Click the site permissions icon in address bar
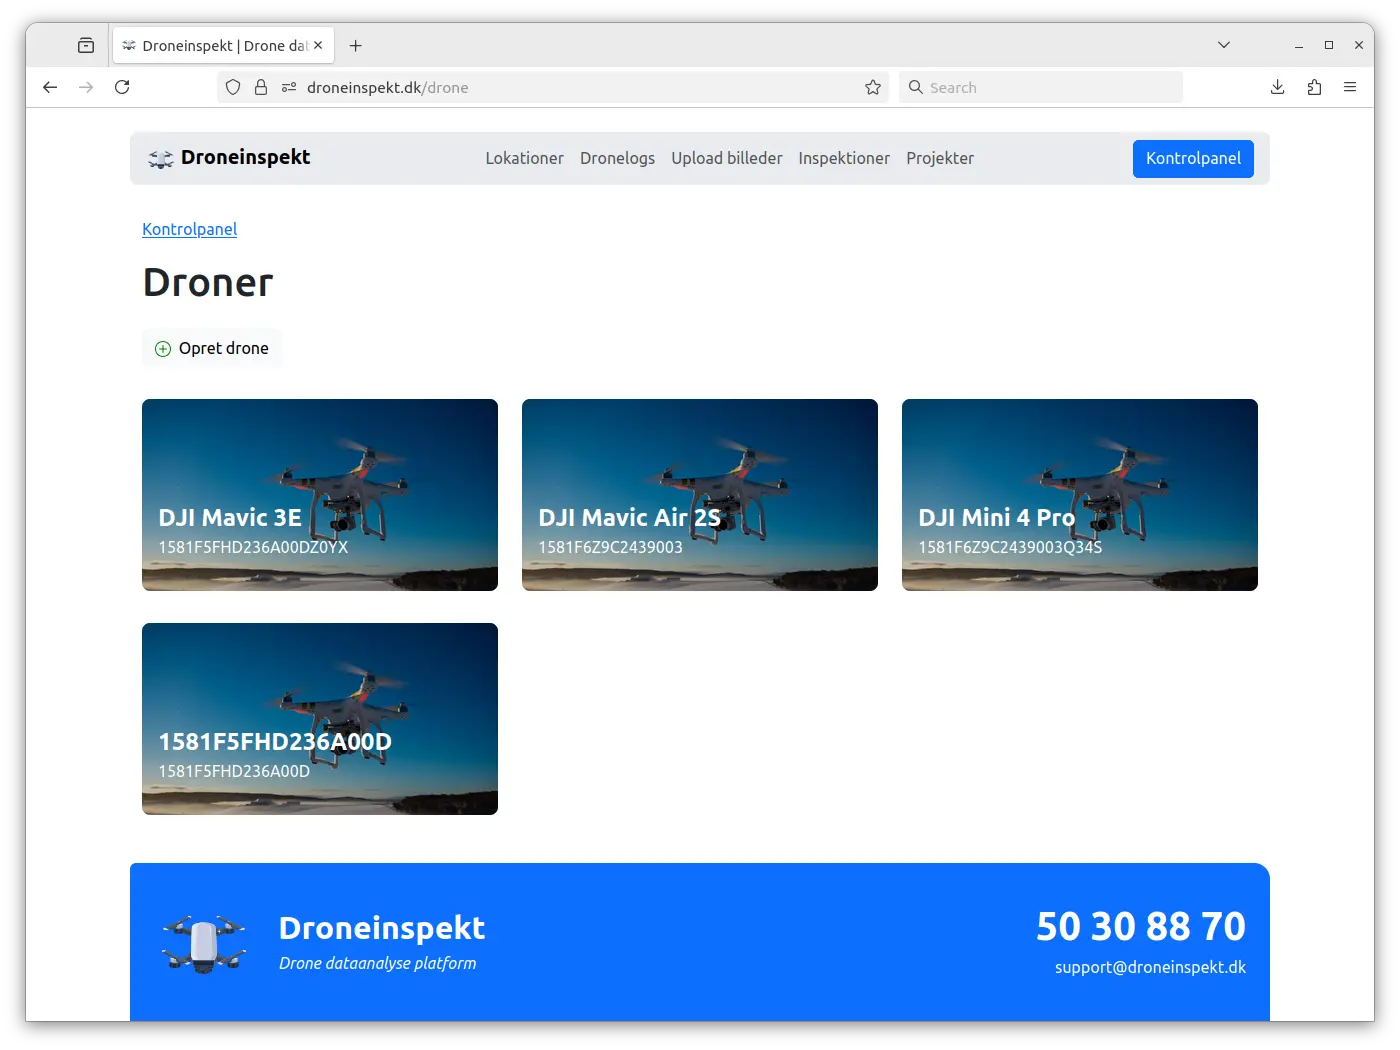The width and height of the screenshot is (1400, 1050). tap(289, 87)
